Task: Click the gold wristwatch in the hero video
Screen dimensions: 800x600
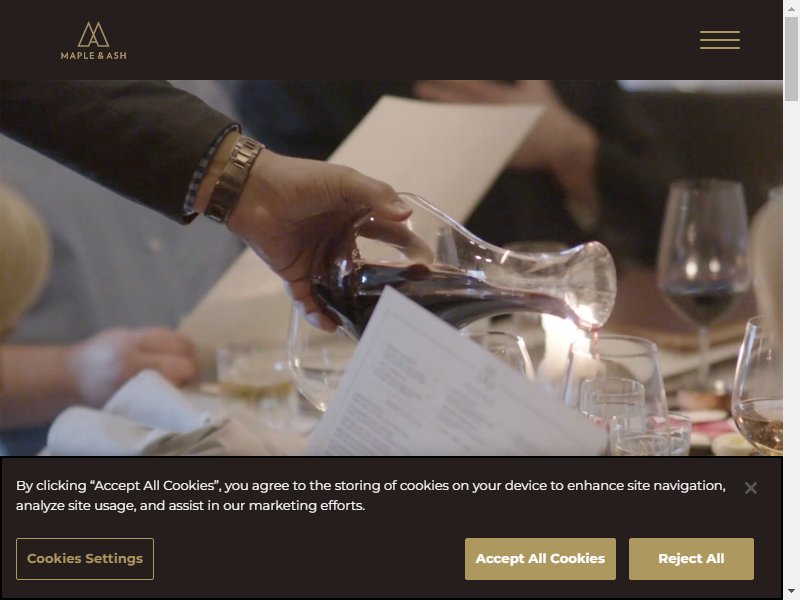Action: coord(234,179)
